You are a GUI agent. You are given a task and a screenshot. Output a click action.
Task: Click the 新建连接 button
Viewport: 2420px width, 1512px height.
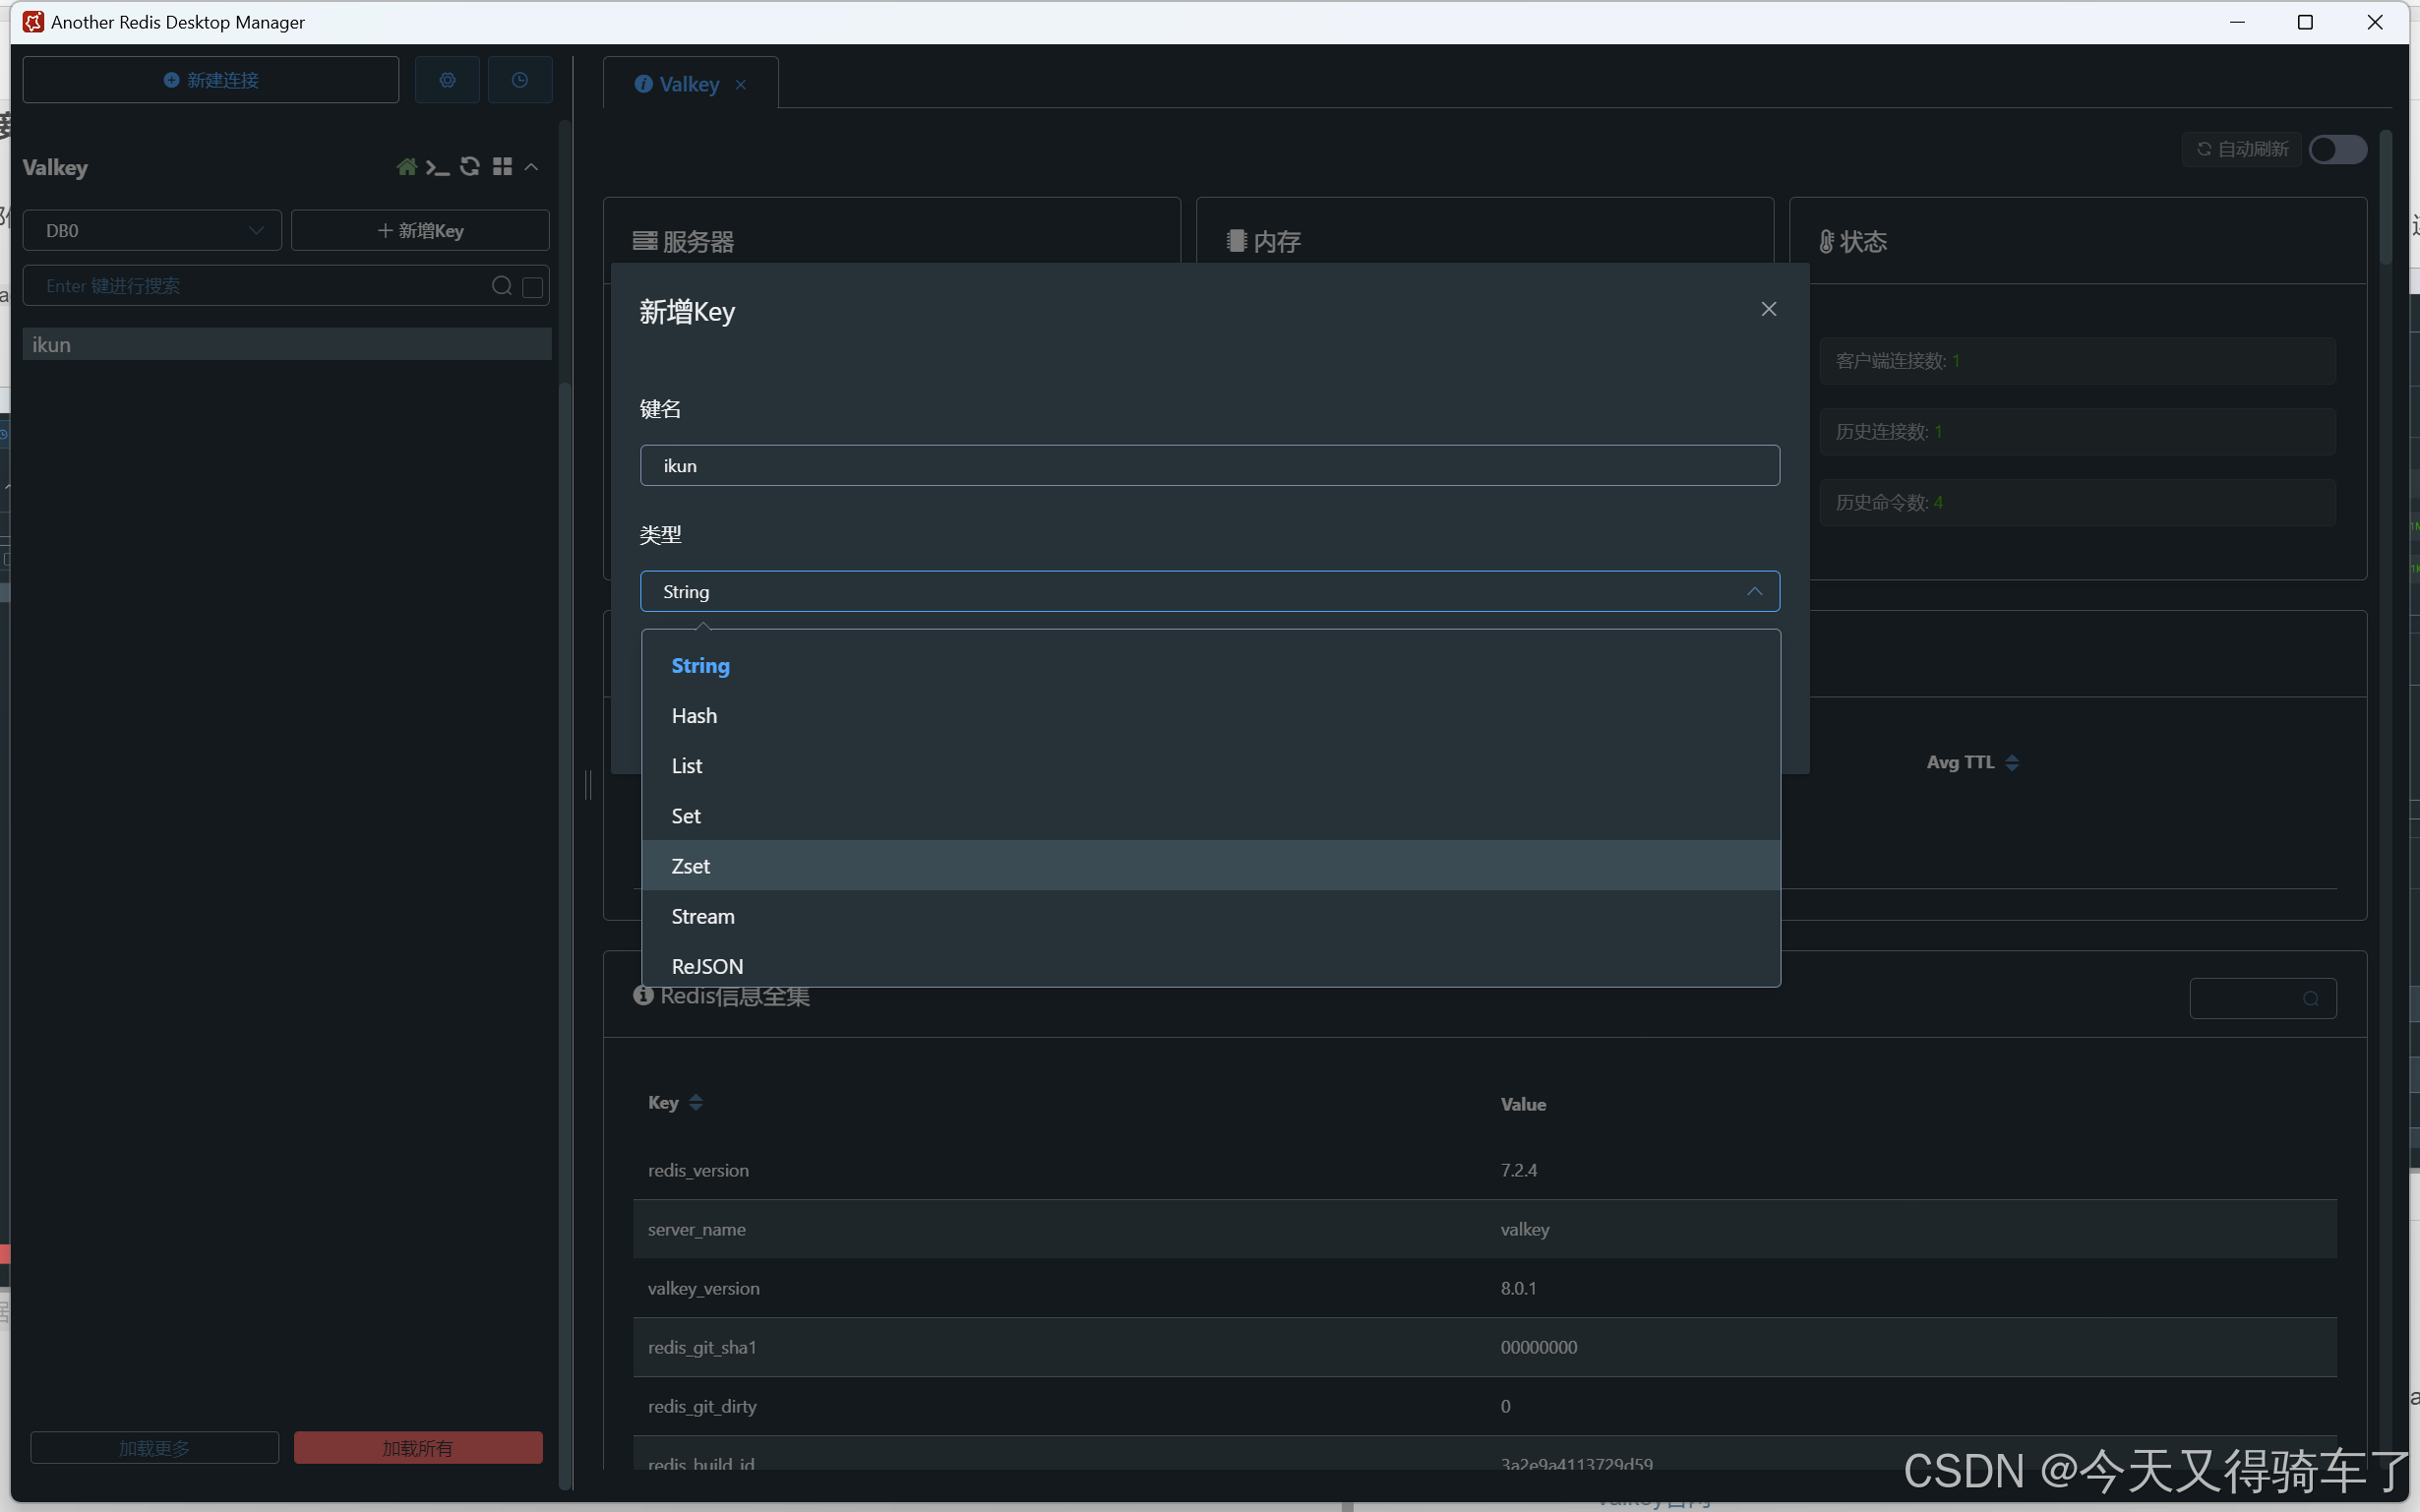(211, 80)
